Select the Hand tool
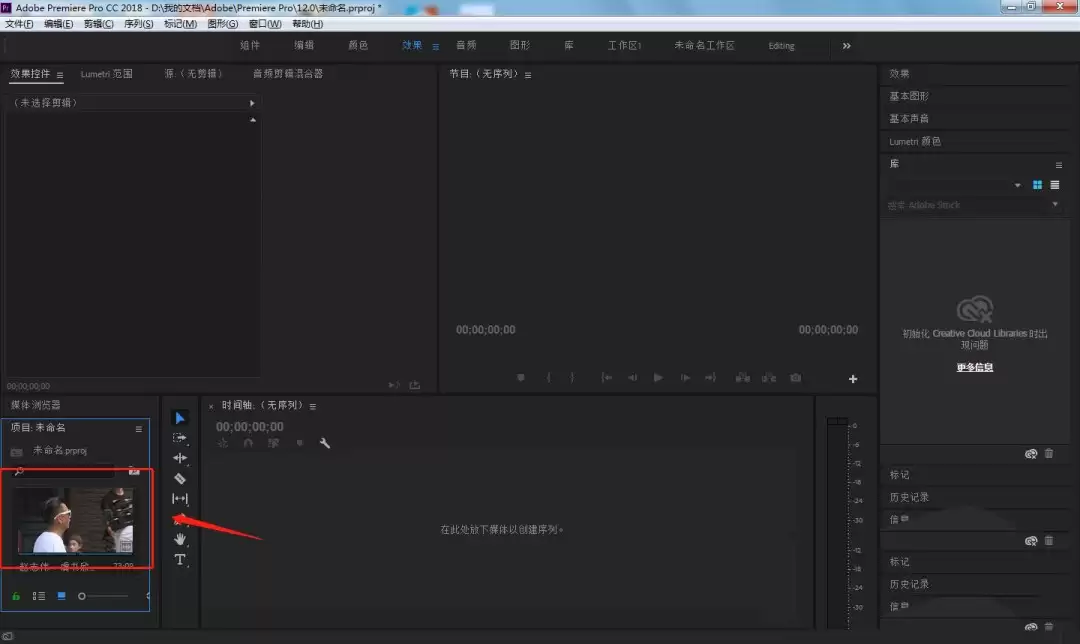This screenshot has width=1080, height=644. 180,539
